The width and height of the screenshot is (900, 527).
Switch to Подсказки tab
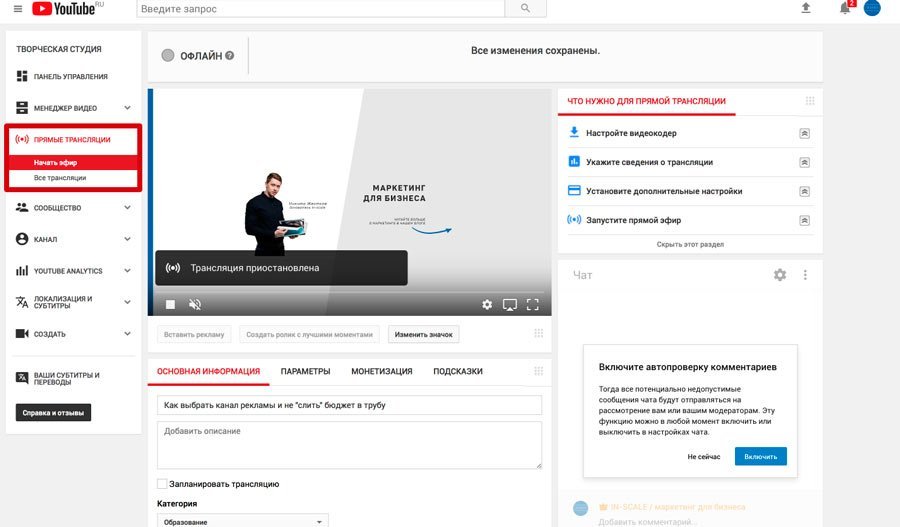458,371
